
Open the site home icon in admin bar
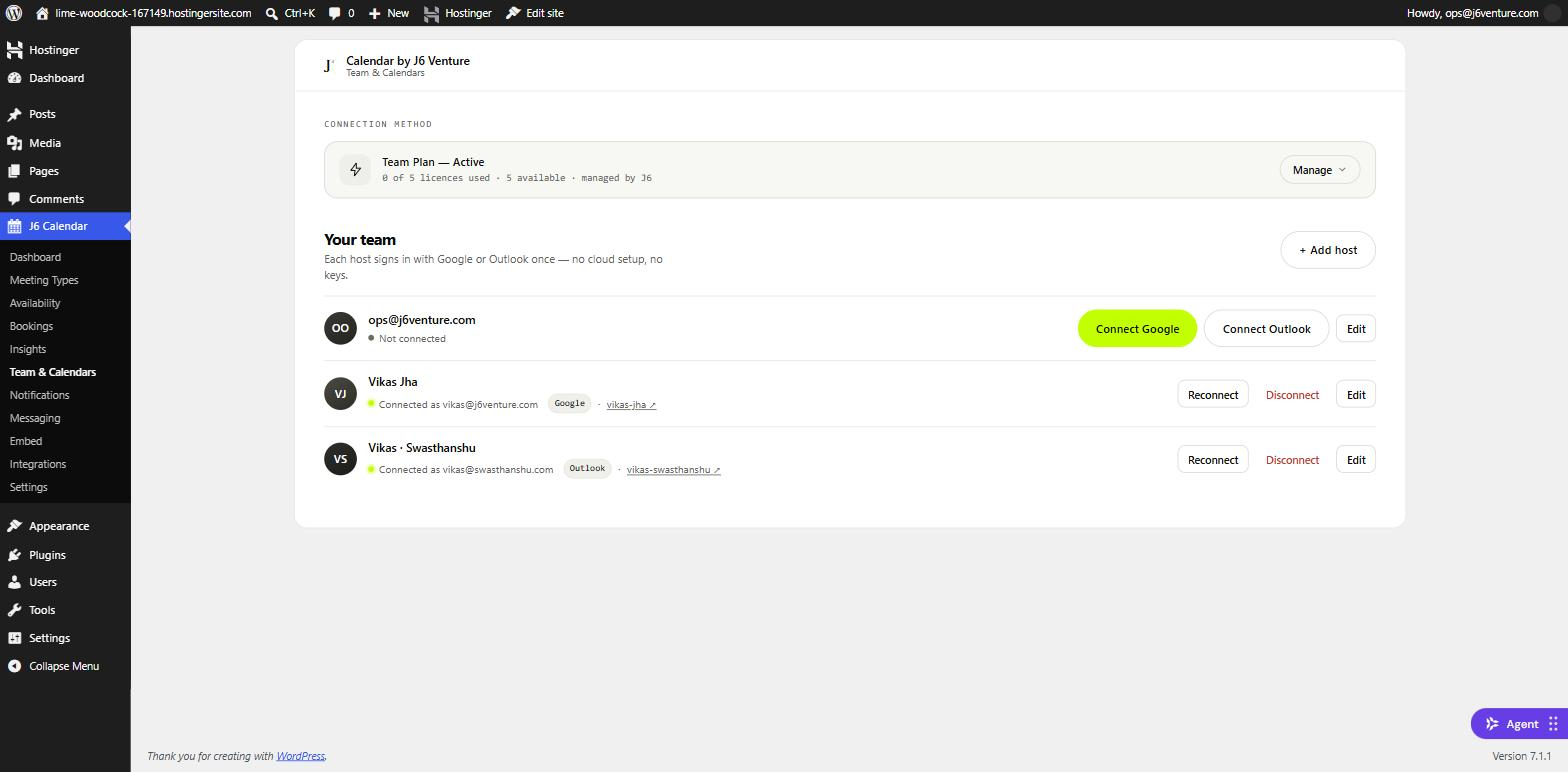tap(42, 13)
